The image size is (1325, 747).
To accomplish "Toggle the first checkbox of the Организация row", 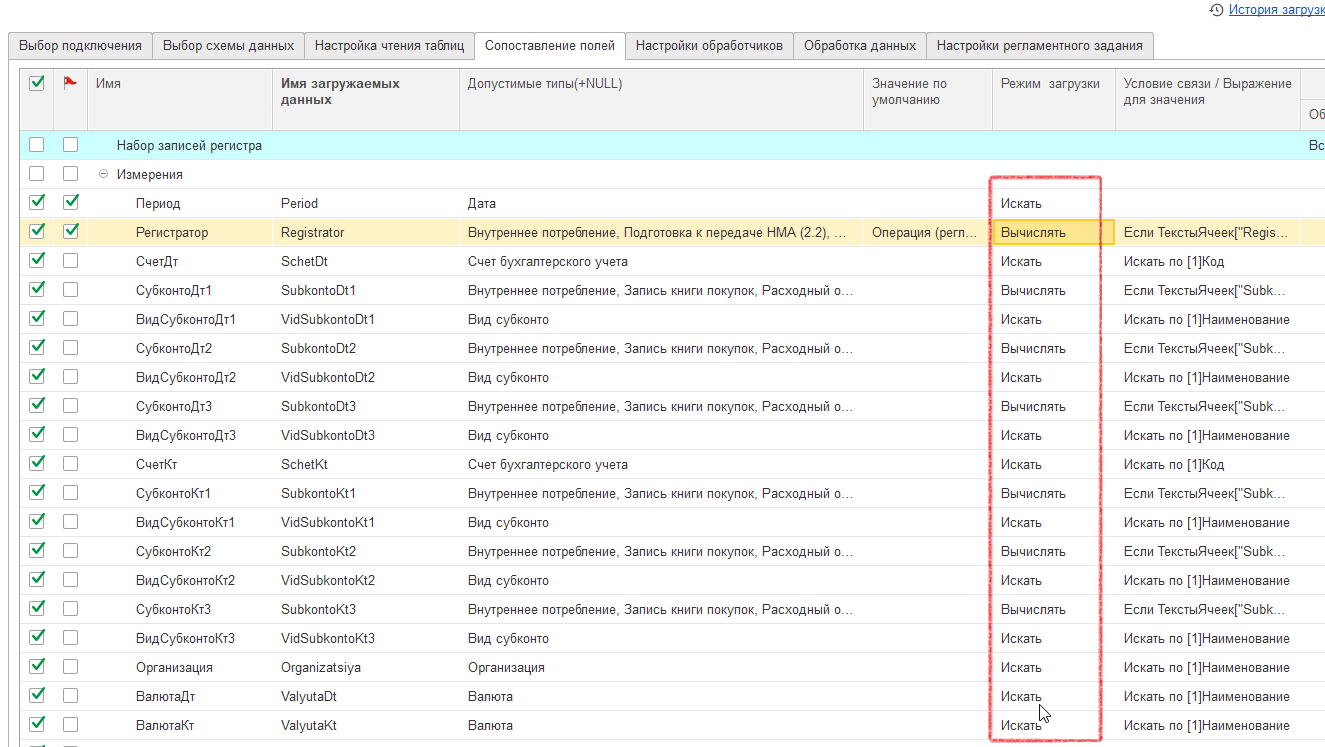I will coord(37,667).
